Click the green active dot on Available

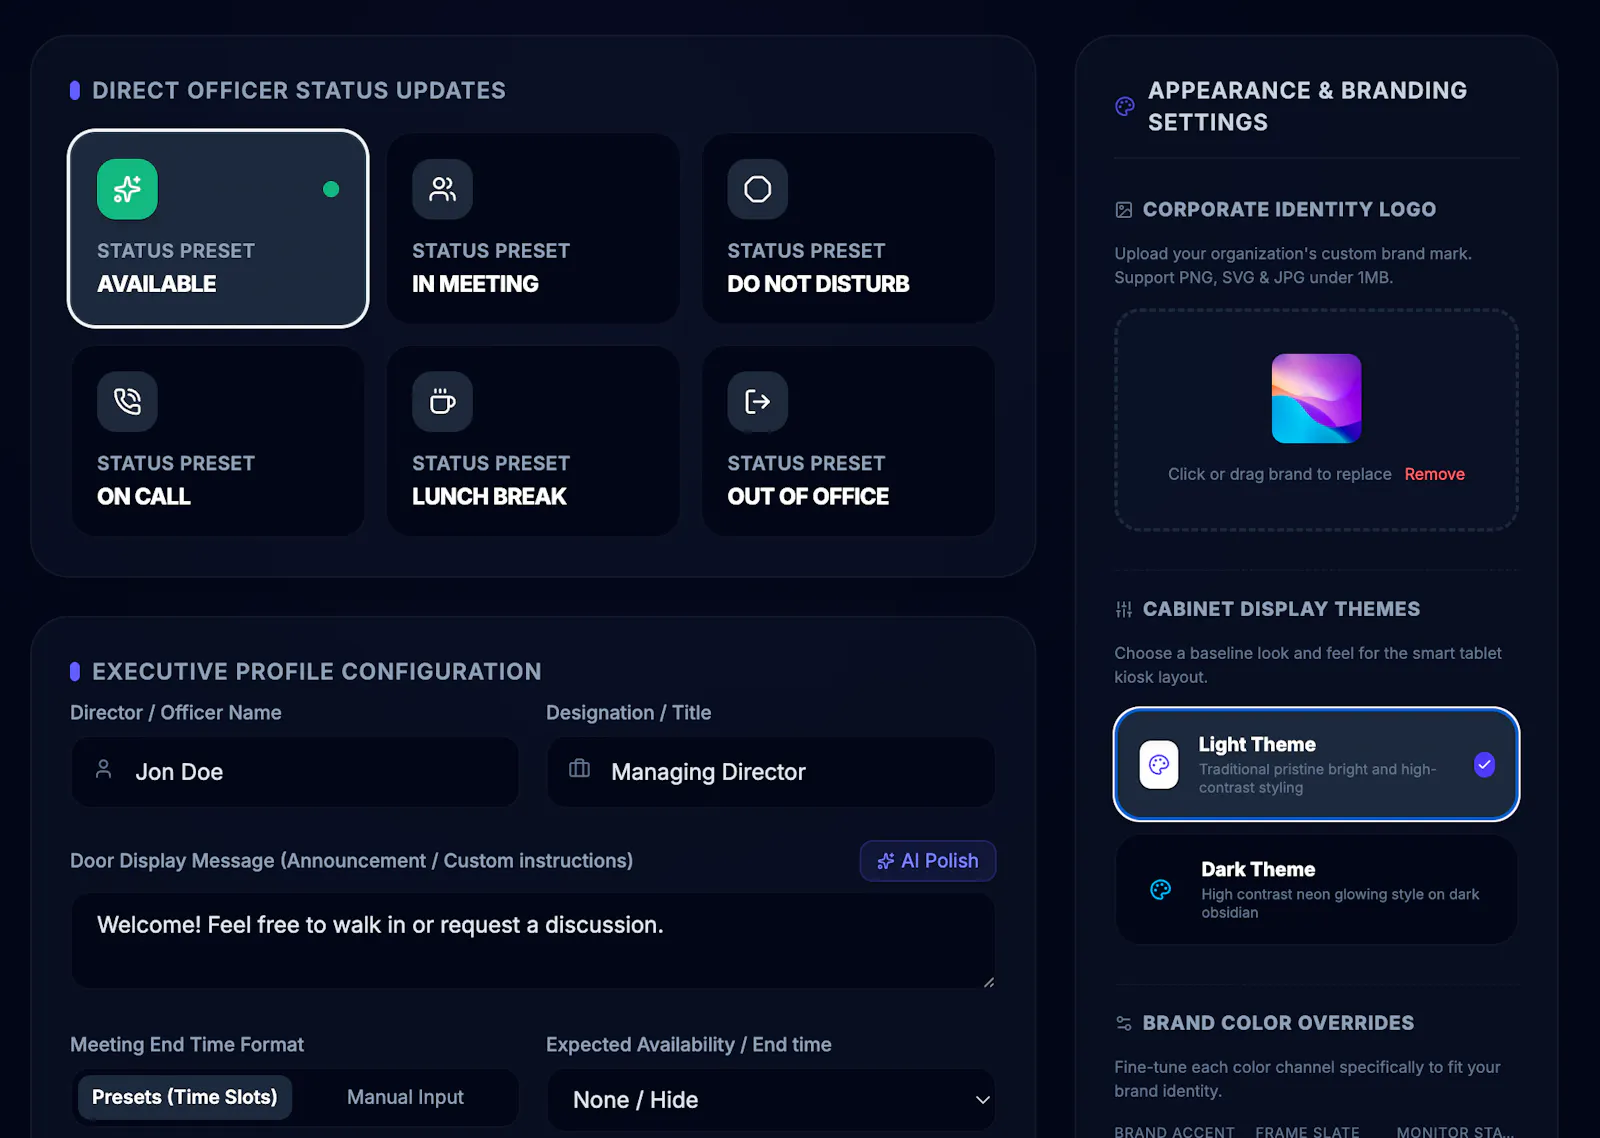pos(331,189)
